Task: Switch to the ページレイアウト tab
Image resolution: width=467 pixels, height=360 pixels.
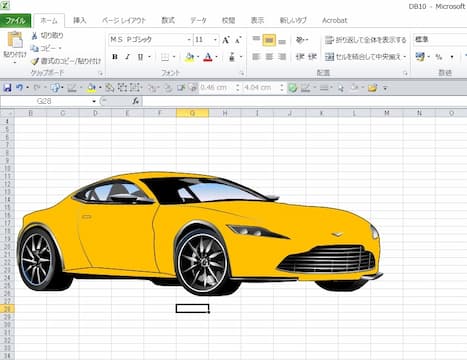Action: pyautogui.click(x=124, y=21)
